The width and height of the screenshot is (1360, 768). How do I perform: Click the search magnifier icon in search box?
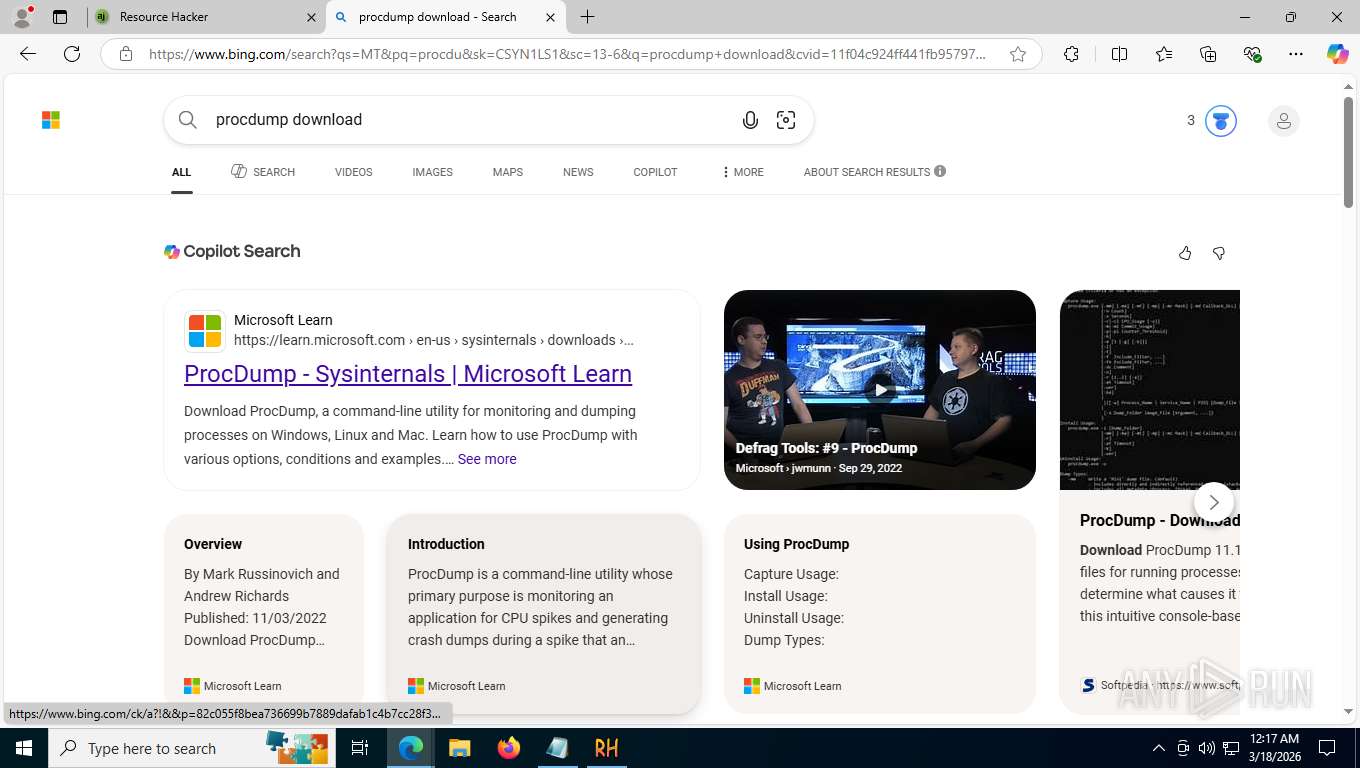tap(188, 120)
